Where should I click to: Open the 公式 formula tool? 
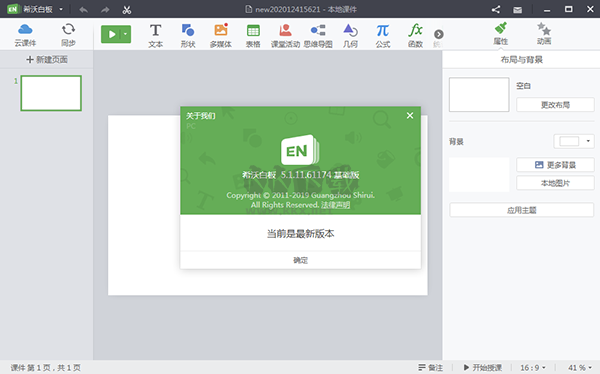point(383,36)
